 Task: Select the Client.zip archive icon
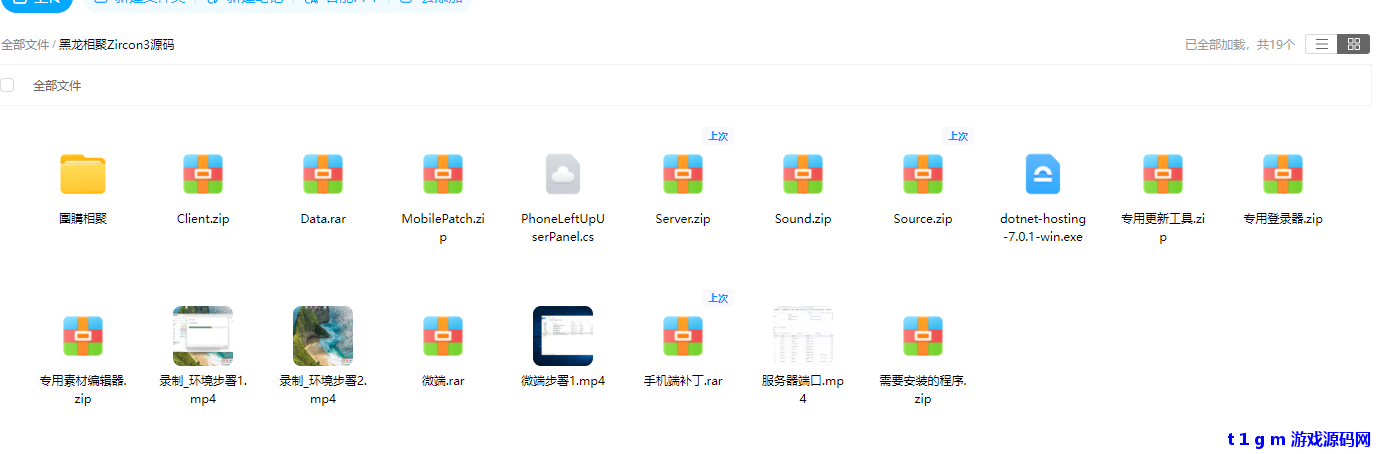pos(203,174)
